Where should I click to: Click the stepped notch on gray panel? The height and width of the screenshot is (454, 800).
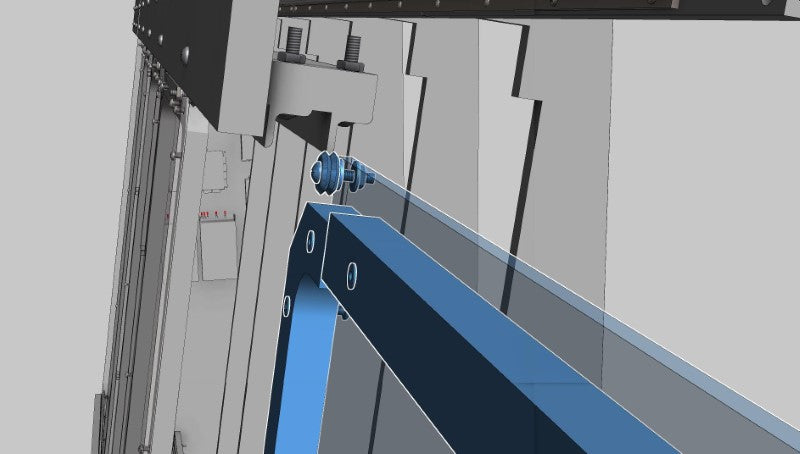520,93
